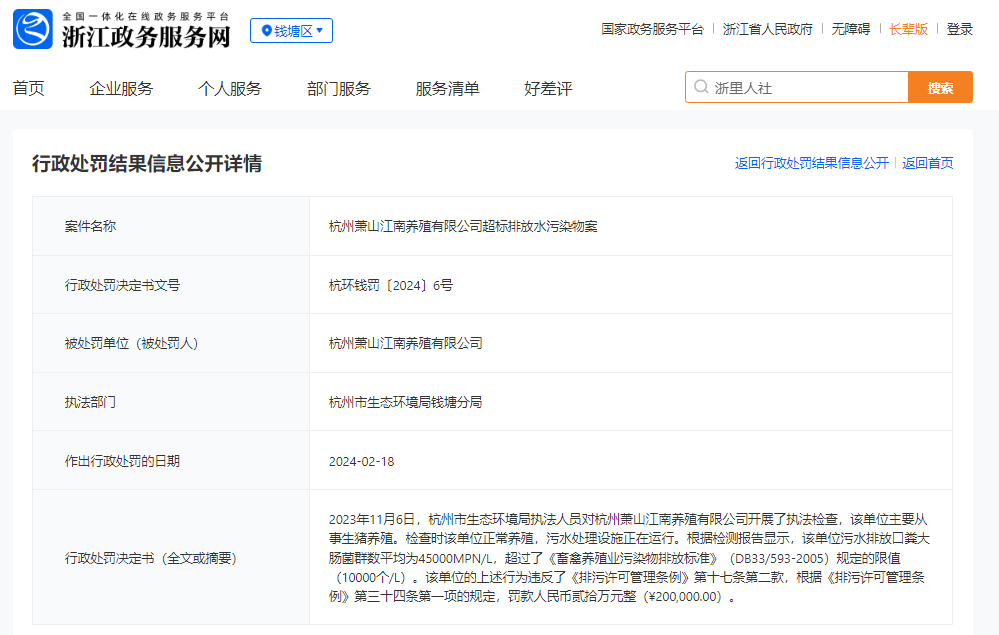999x635 pixels.
Task: Click the 案件名称 label cell
Action: point(171,226)
